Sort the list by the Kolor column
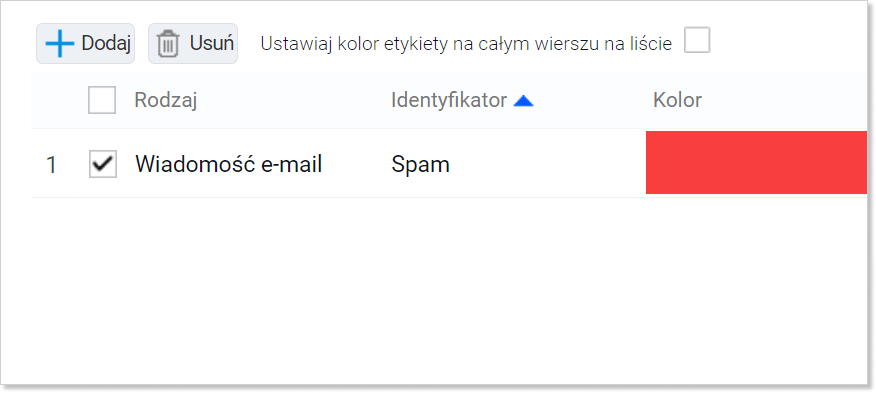876x393 pixels. (x=677, y=100)
